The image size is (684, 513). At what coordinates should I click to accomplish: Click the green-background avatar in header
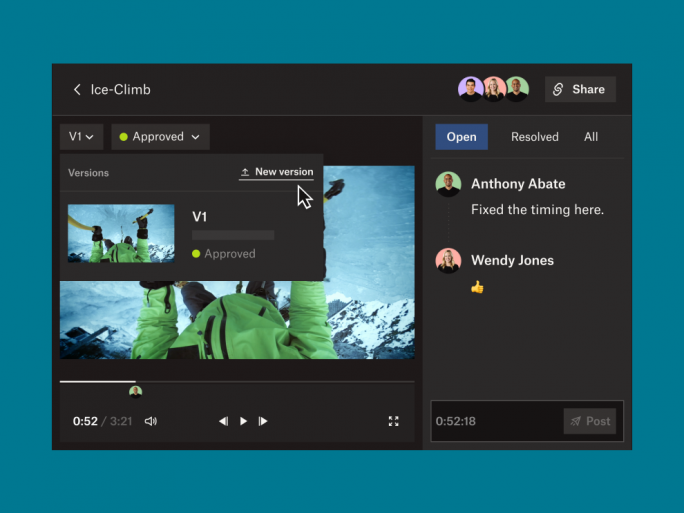point(517,89)
